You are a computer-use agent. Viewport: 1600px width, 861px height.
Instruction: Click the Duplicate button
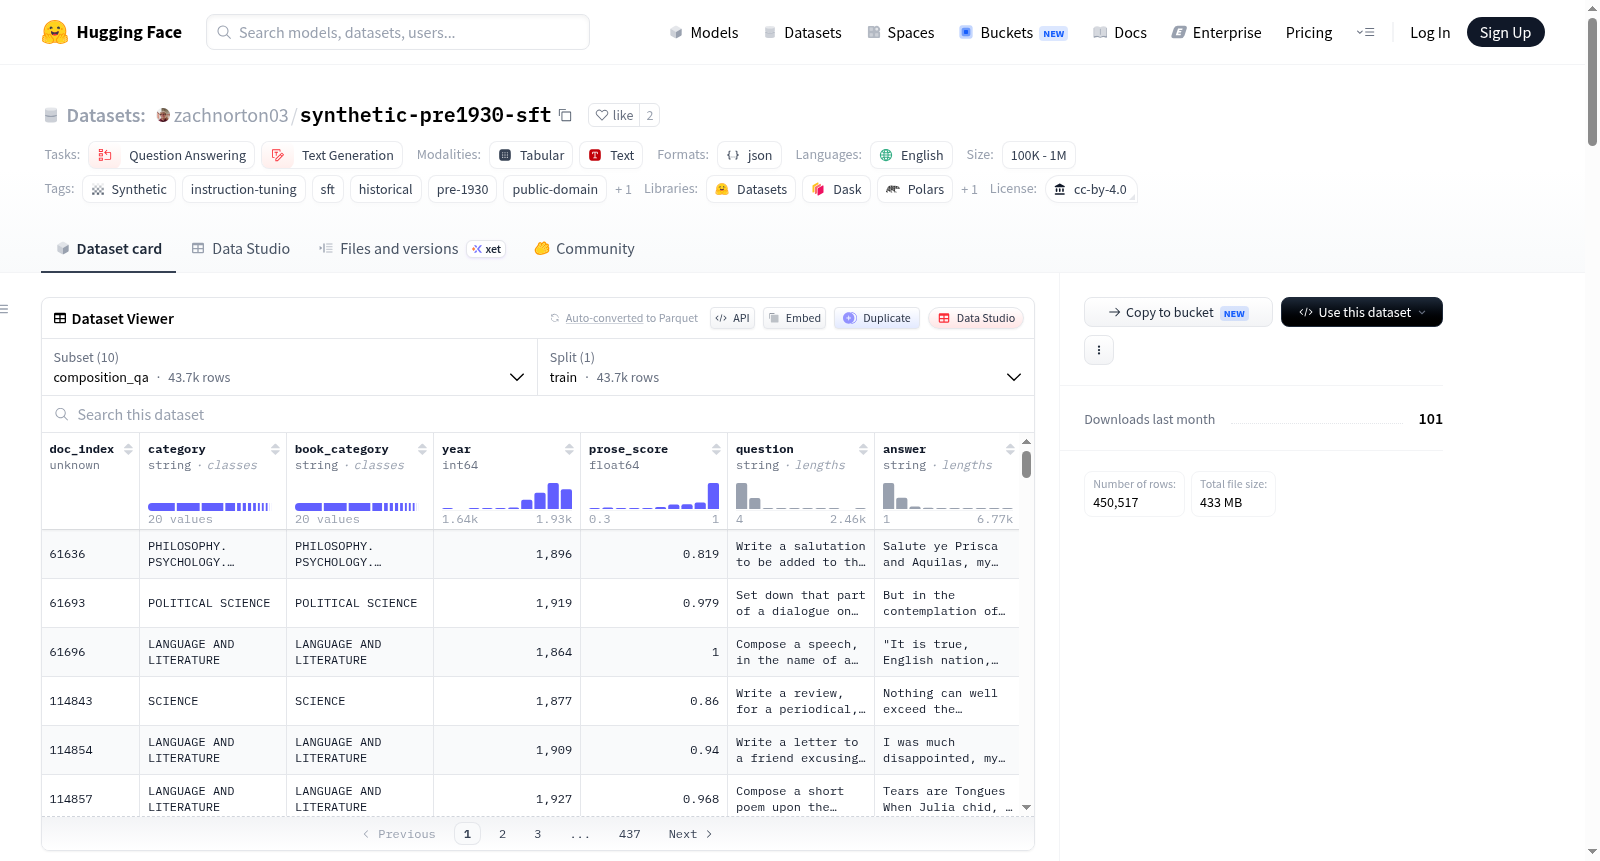tap(877, 318)
